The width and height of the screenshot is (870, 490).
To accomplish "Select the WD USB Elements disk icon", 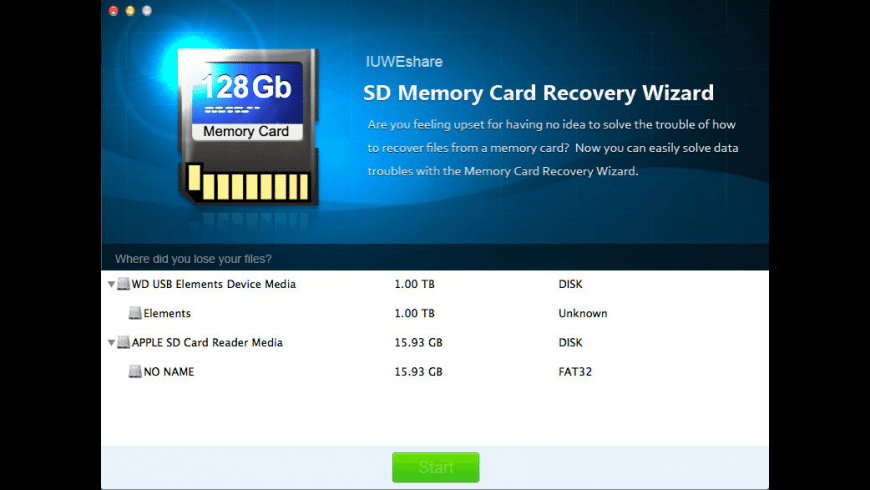I will coord(123,284).
